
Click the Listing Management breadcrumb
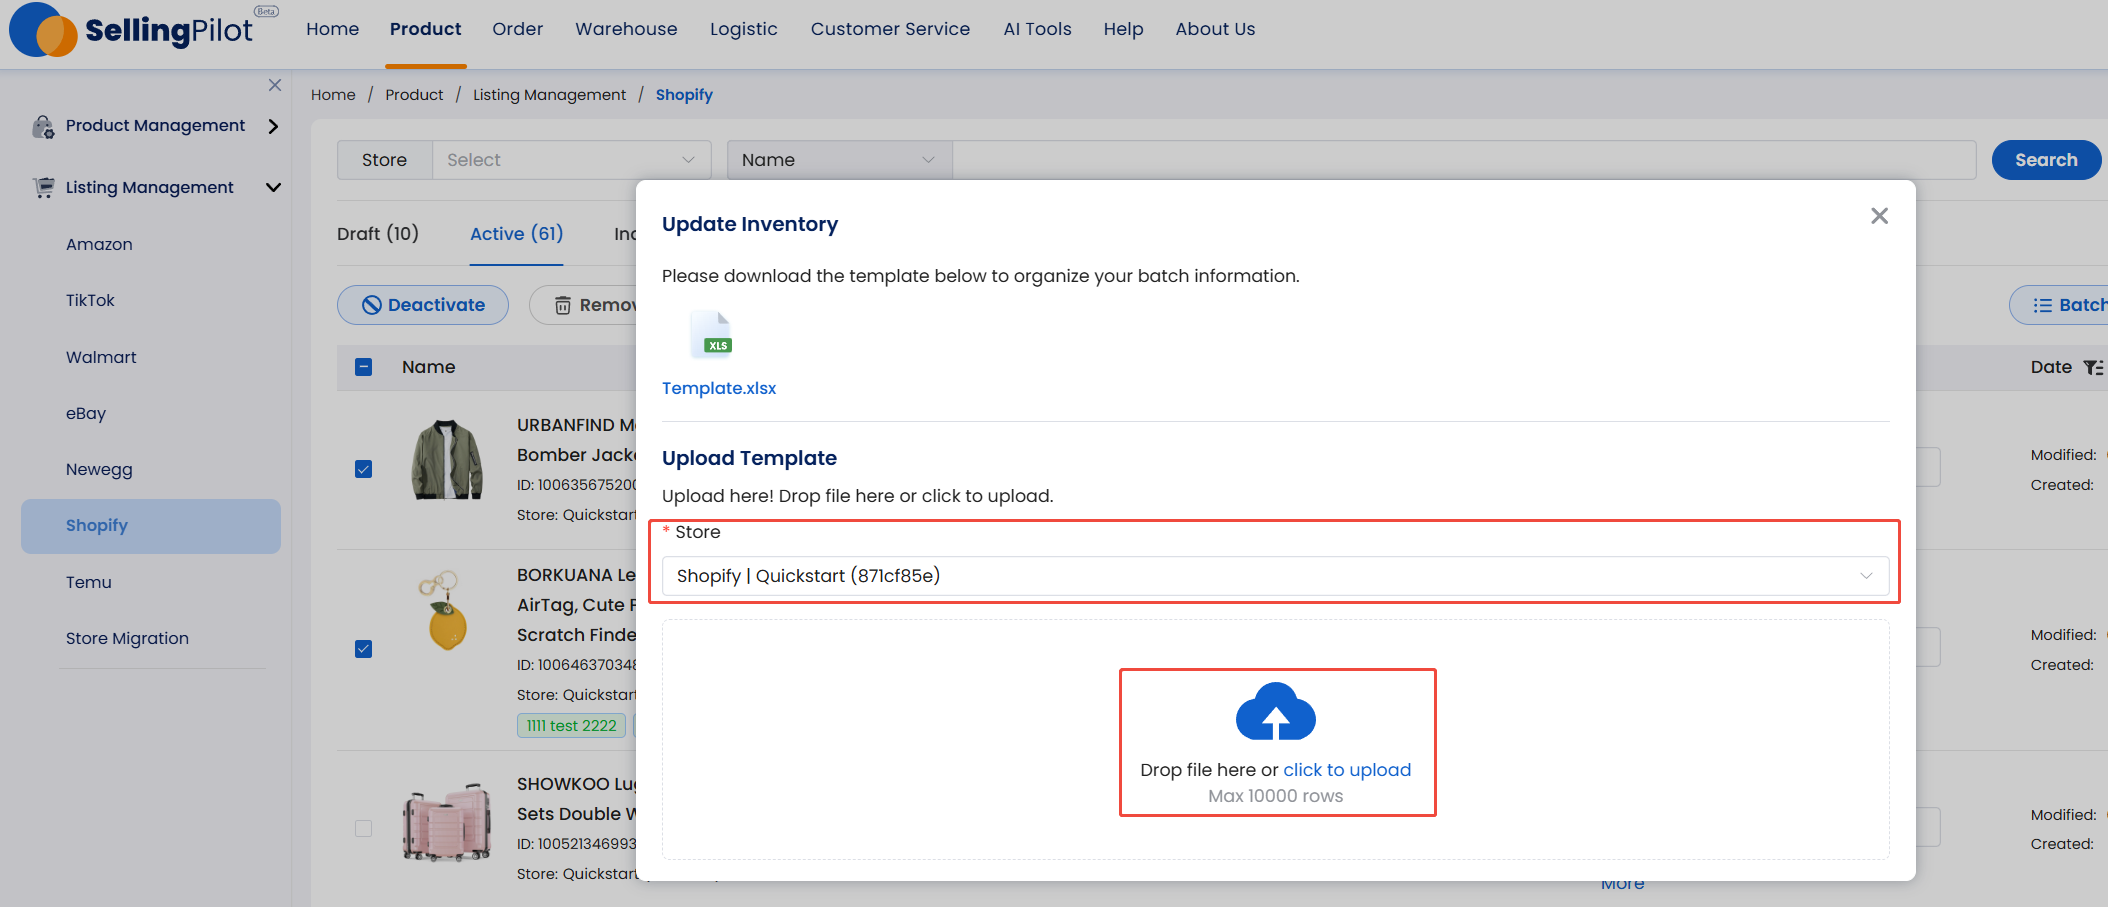pyautogui.click(x=549, y=95)
